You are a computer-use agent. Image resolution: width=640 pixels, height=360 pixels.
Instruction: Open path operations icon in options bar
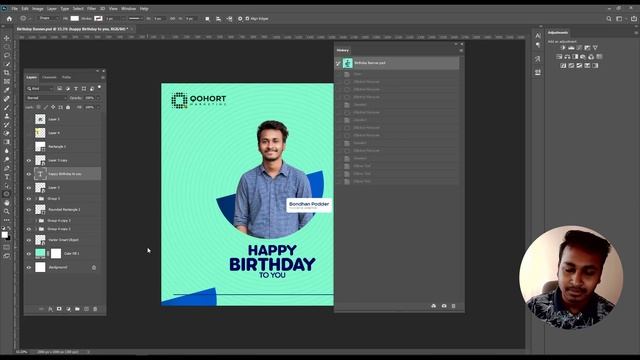pyautogui.click(x=207, y=19)
